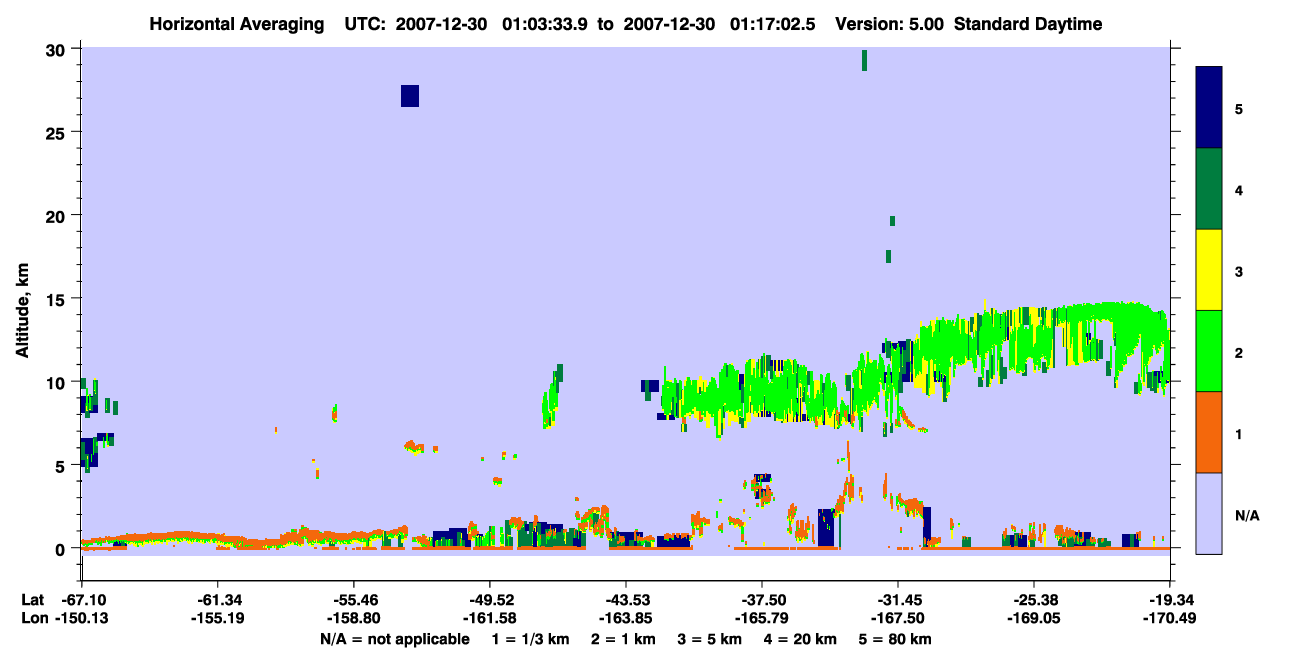Viewport: 1300px width, 667px height.
Task: Click the 15 km altitude tick label
Action: (x=59, y=299)
